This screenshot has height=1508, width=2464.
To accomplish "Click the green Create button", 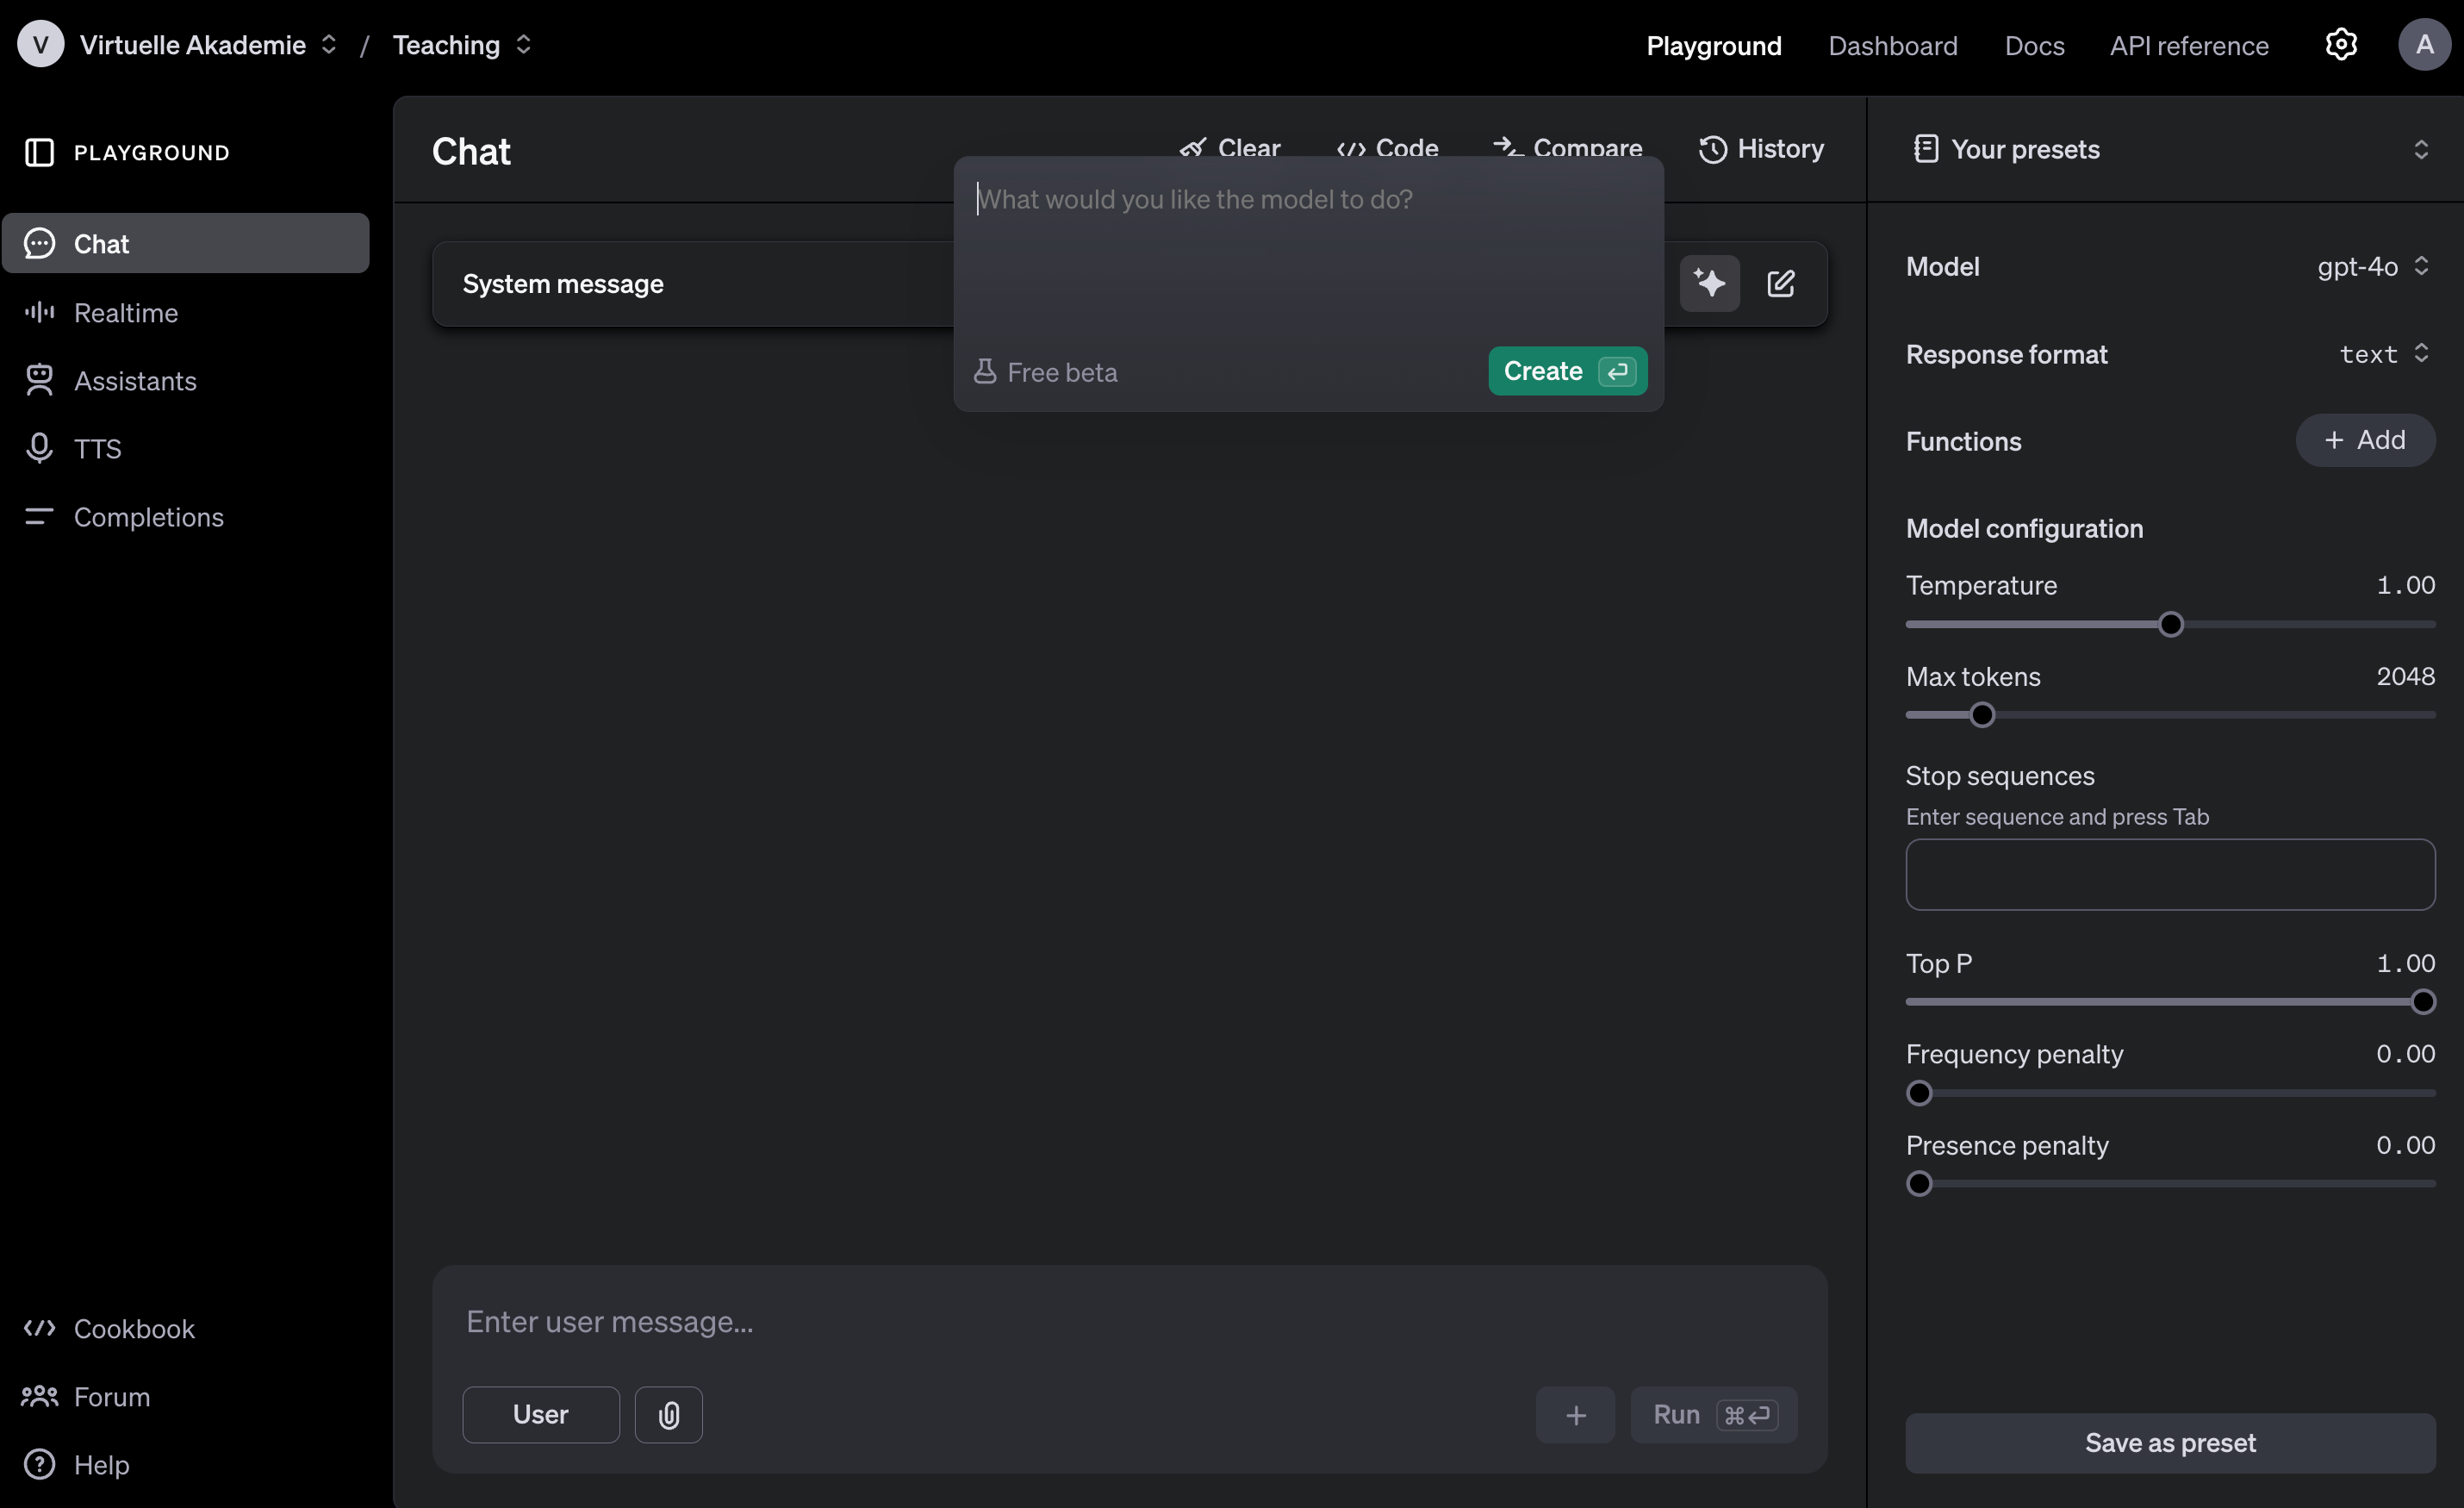I will [x=1566, y=371].
